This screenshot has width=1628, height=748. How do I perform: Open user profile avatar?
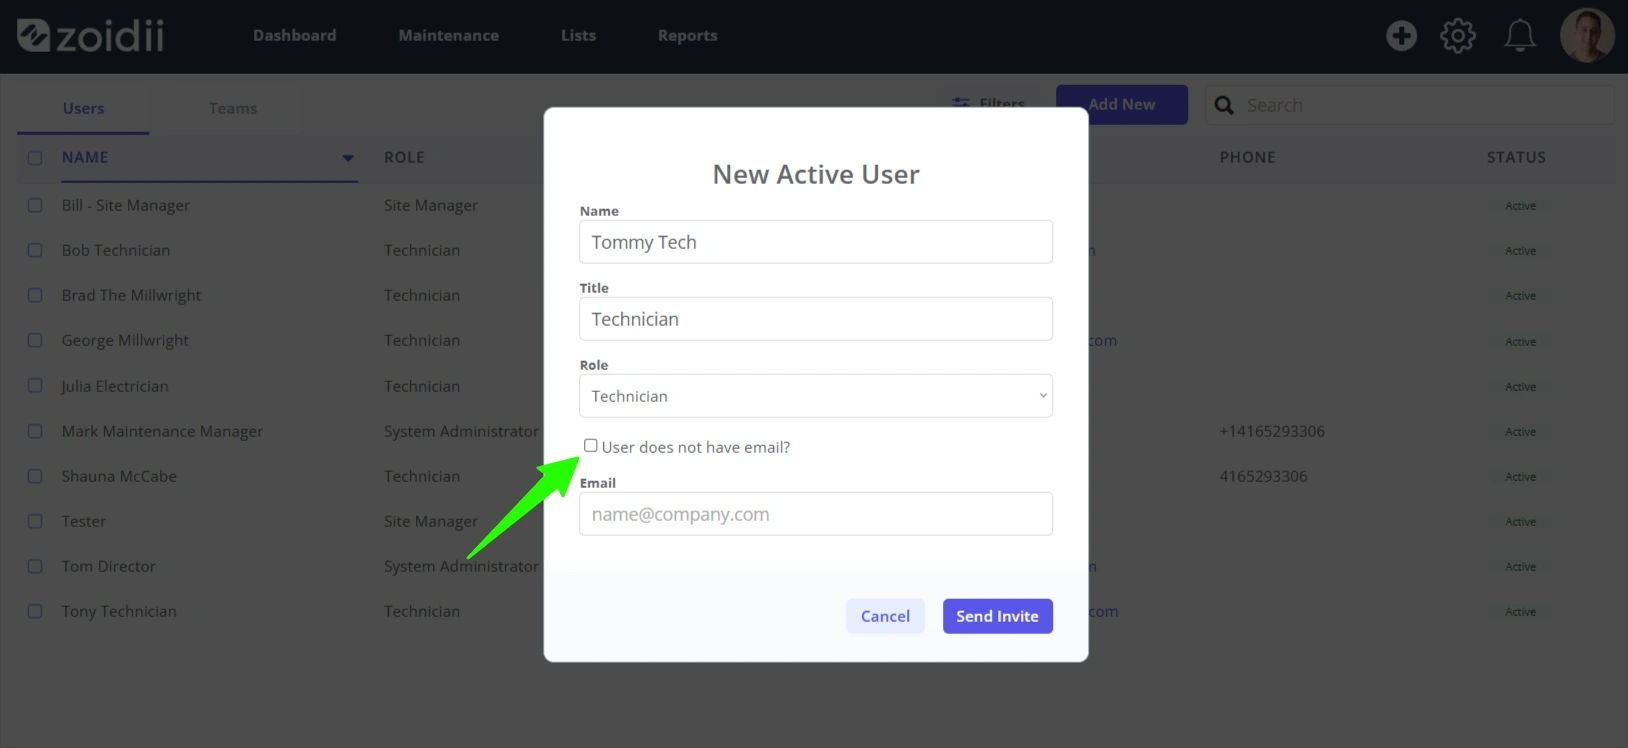point(1587,36)
